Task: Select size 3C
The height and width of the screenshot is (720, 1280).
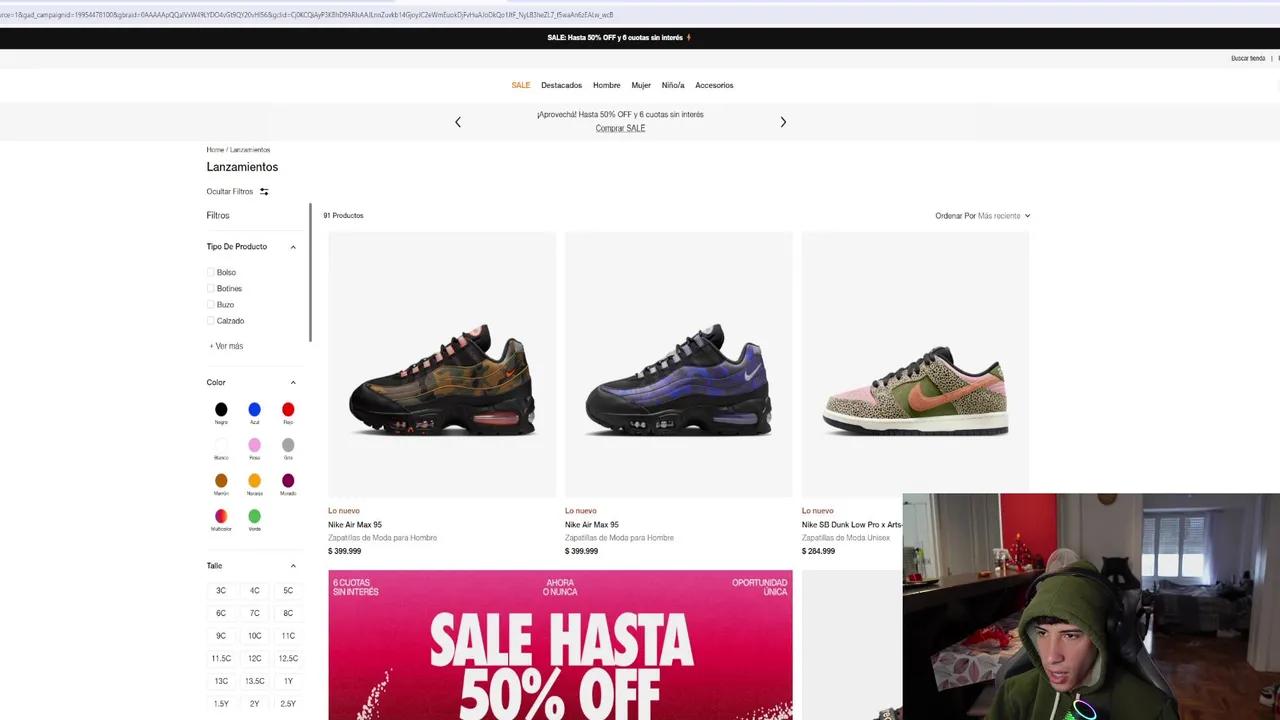Action: 221,591
